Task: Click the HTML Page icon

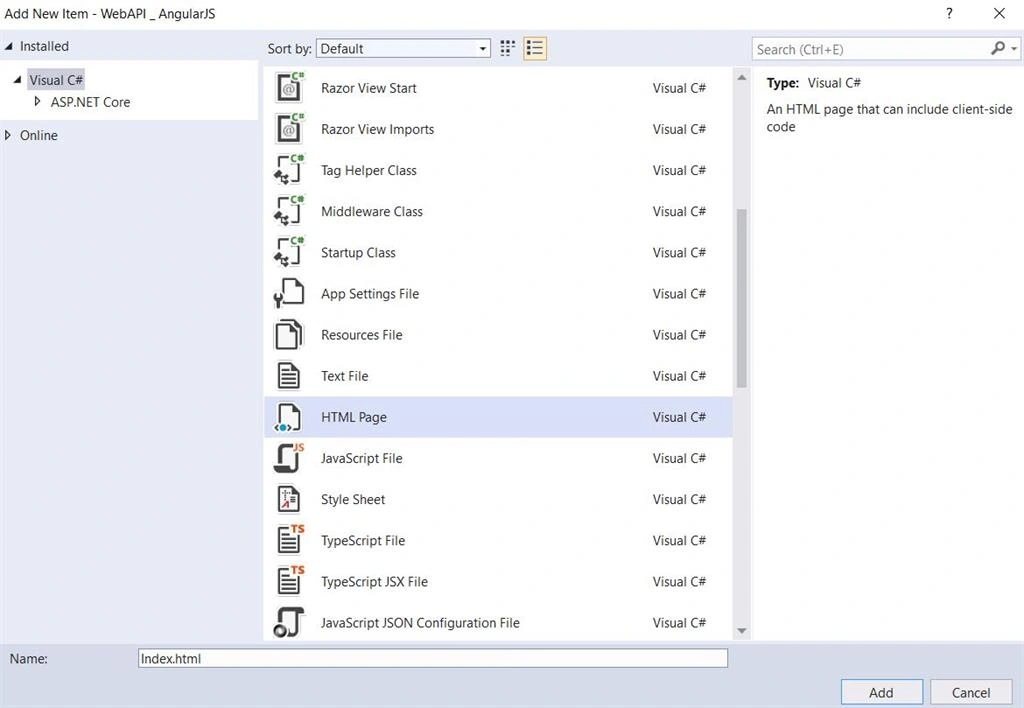Action: pyautogui.click(x=289, y=417)
